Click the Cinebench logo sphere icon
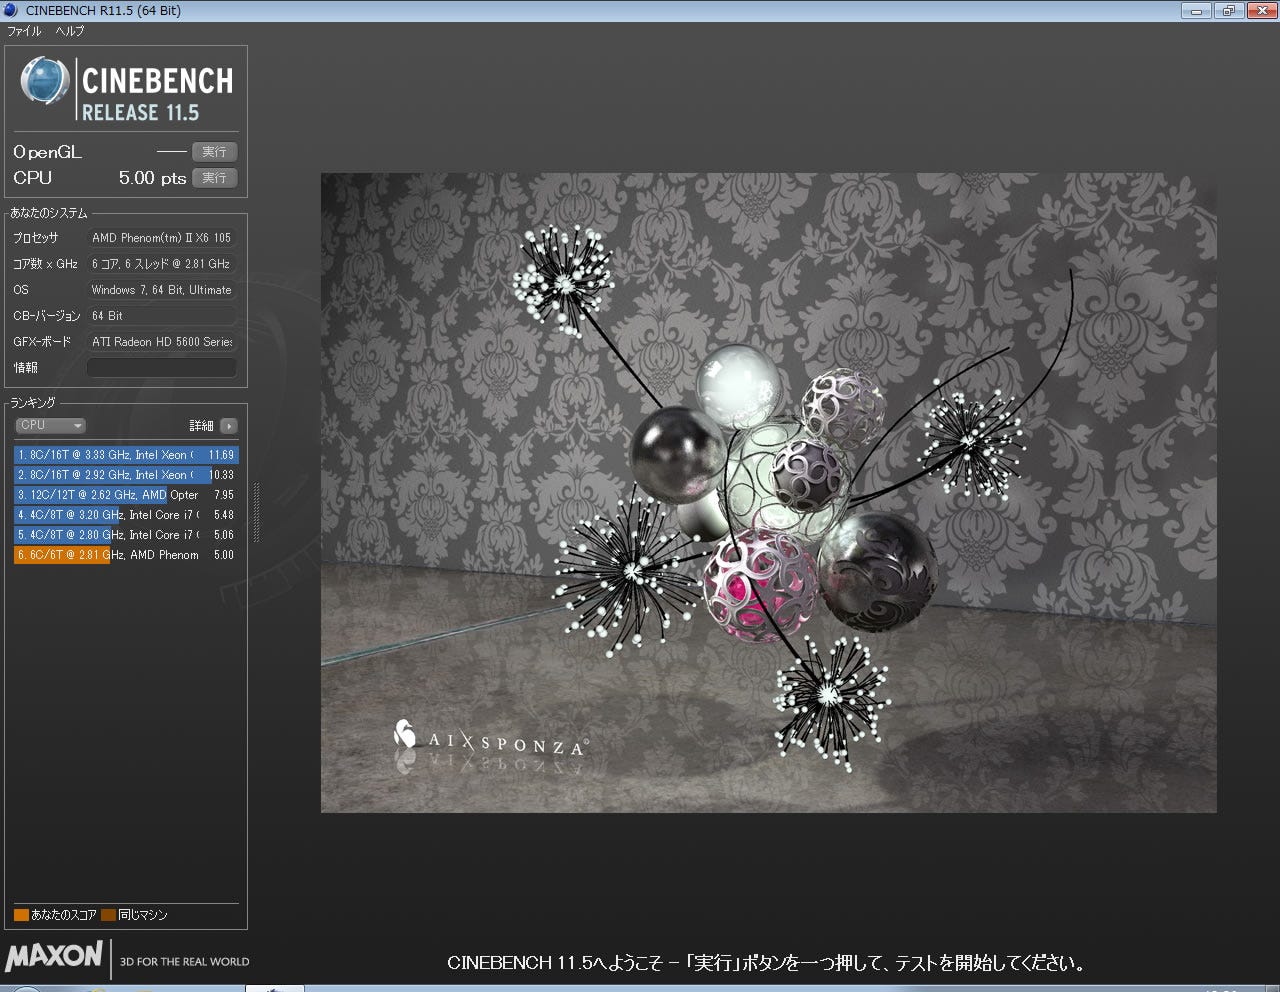 point(45,81)
